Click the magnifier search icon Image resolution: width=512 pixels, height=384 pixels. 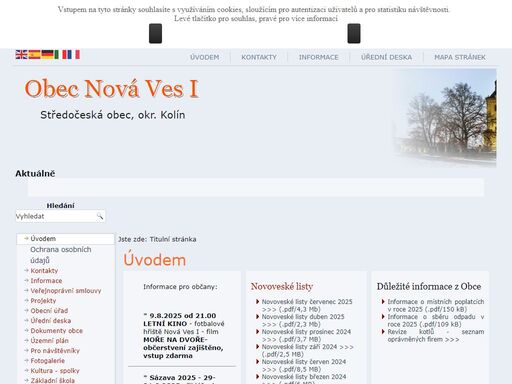click(100, 216)
